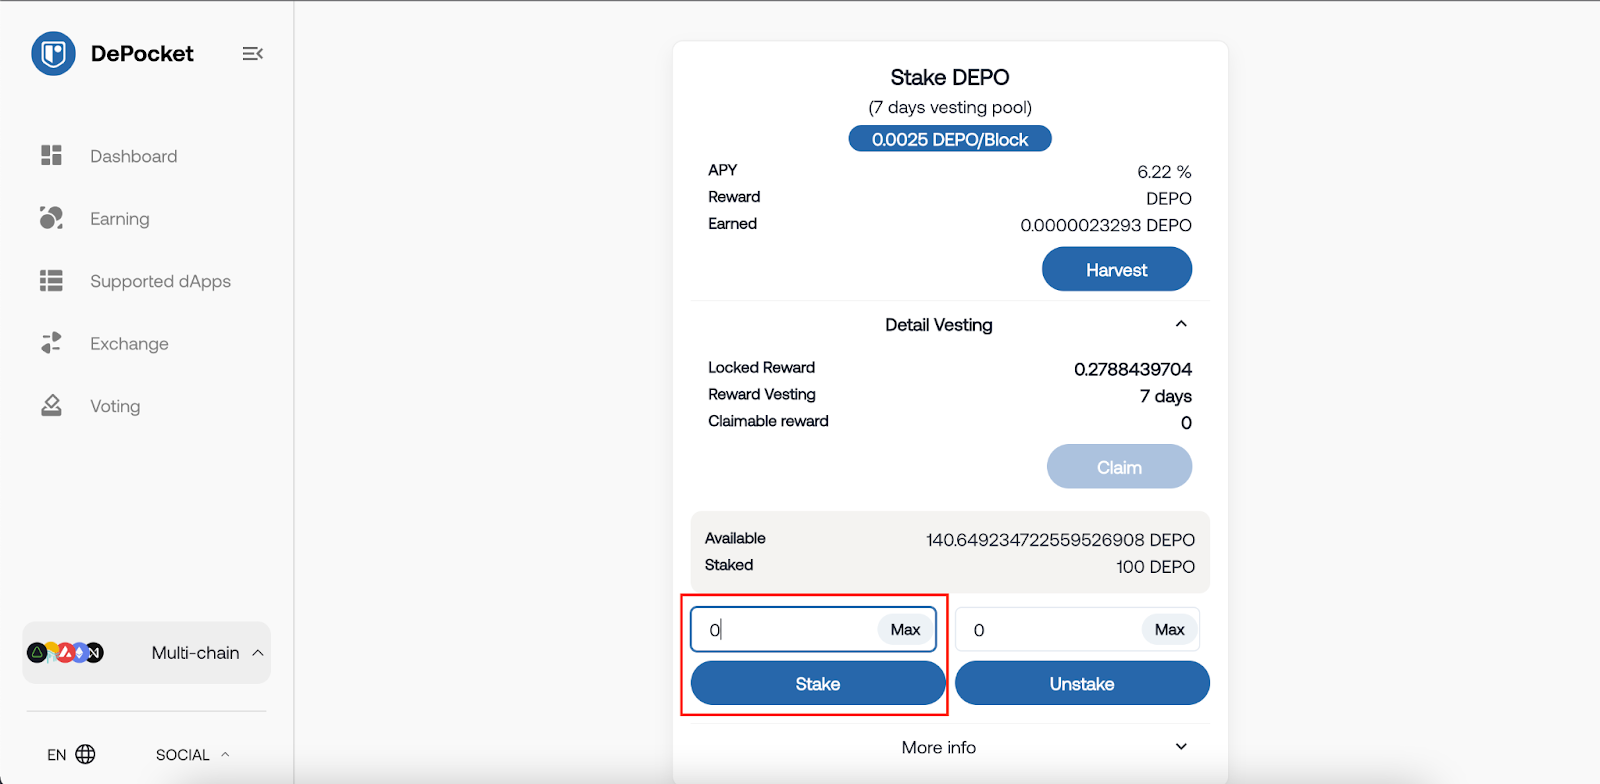Click the Voting ballot icon
This screenshot has height=784, width=1600.
click(51, 405)
